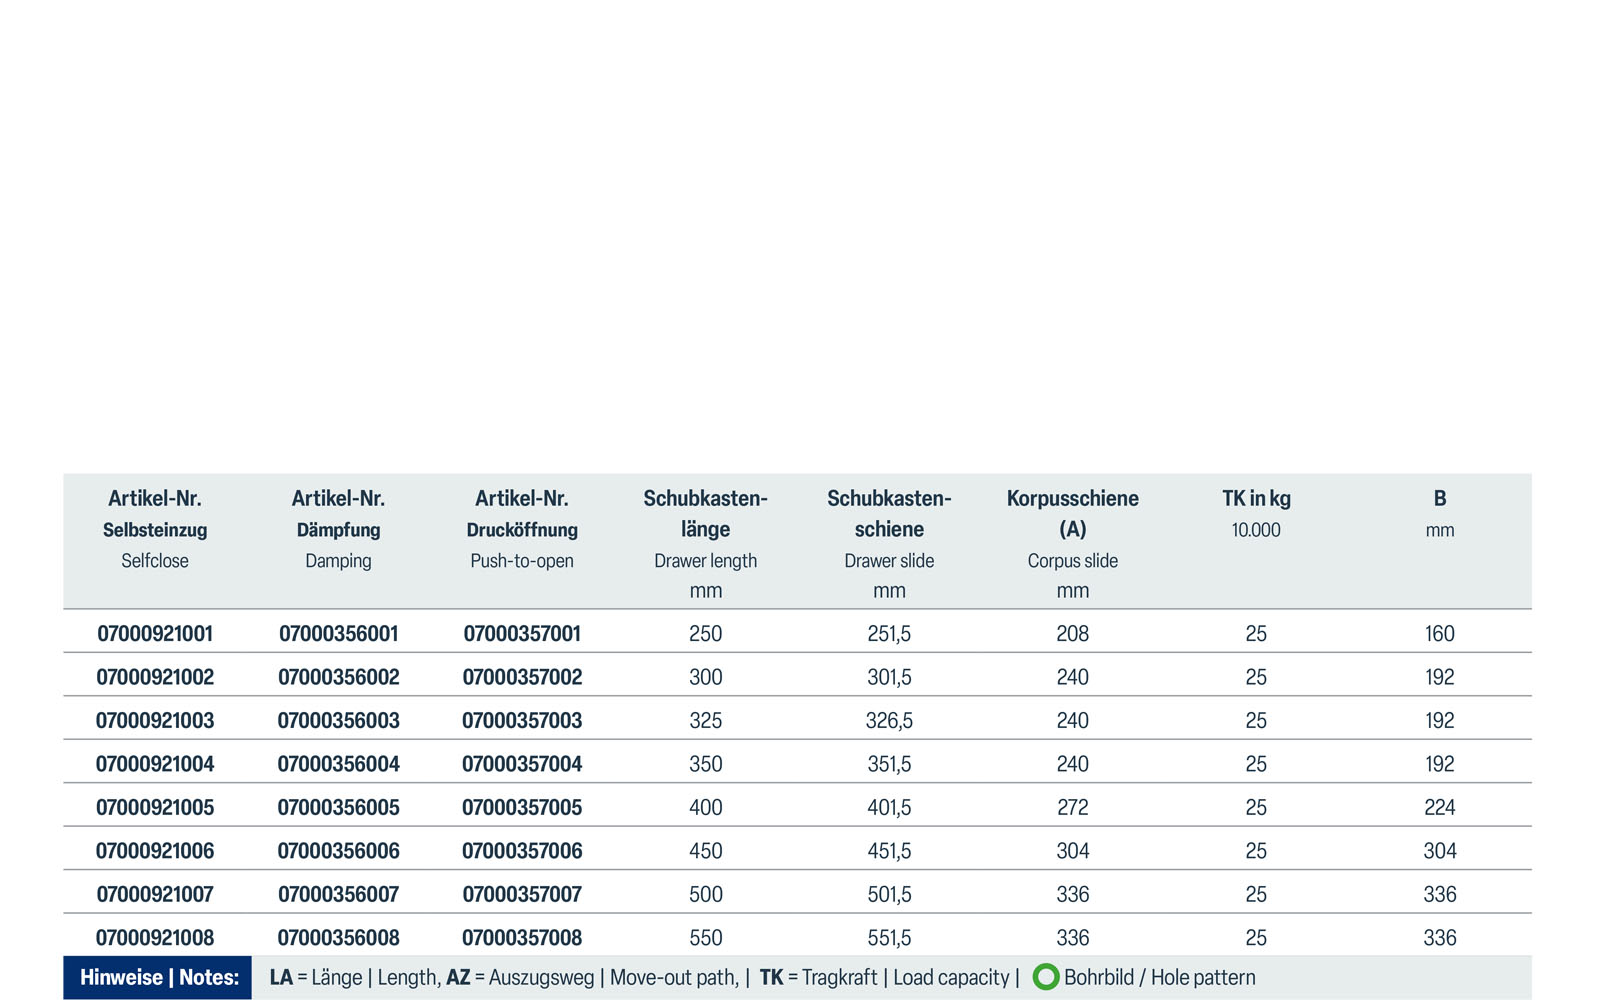This screenshot has height=1000, width=1600.
Task: Select article number 07000356008
Action: pos(338,938)
